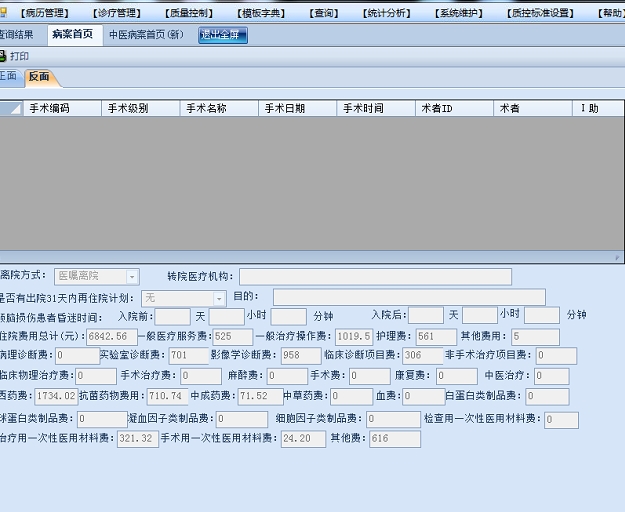Open the 模板字典 menu
This screenshot has height=512, width=625.
pos(261,13)
